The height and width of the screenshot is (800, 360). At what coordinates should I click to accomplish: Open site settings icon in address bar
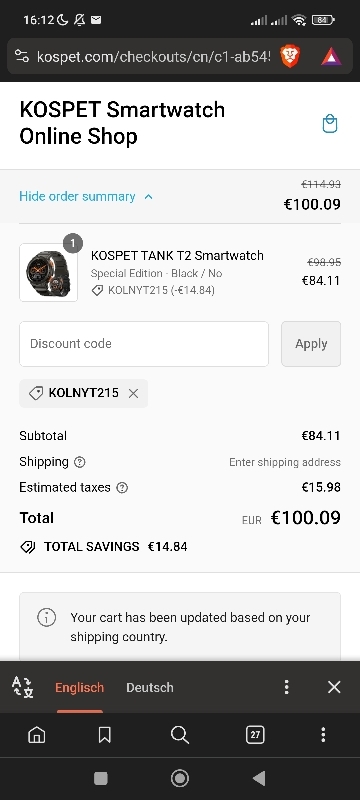(21, 56)
